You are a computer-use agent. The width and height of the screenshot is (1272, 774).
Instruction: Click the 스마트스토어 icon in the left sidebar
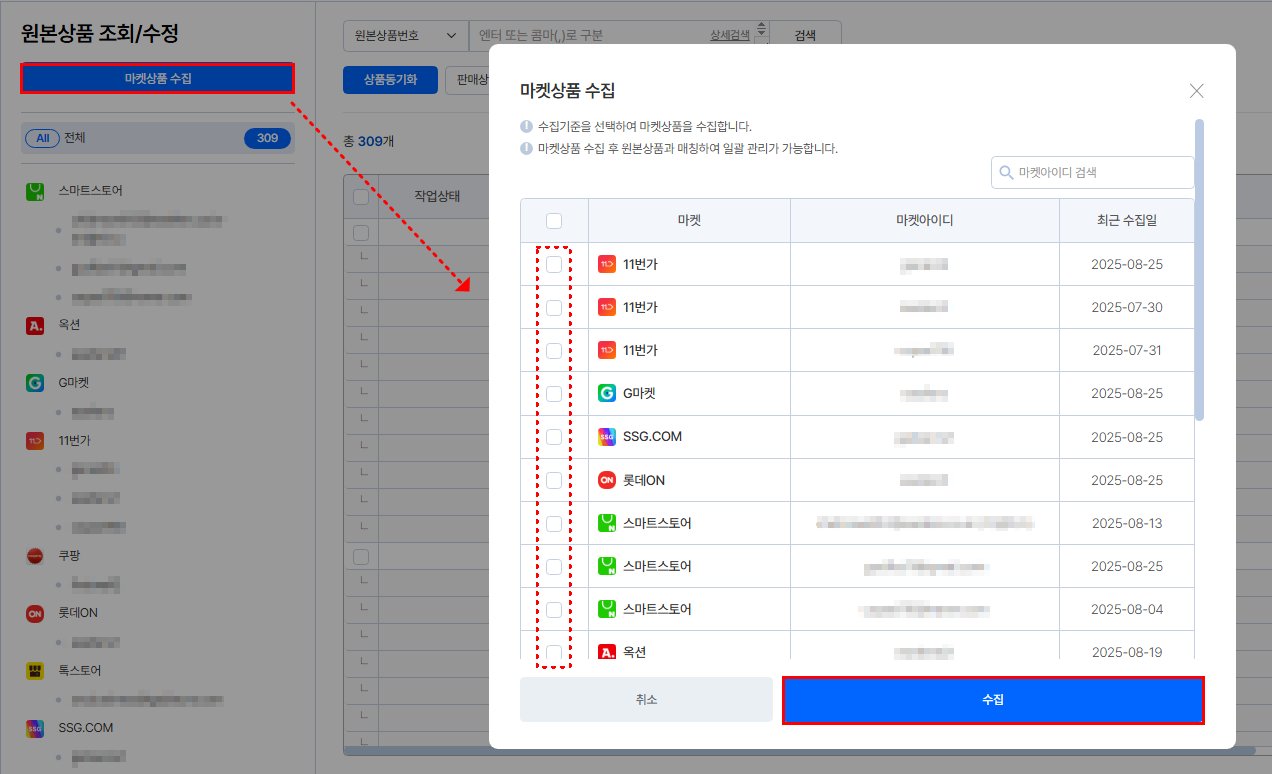(x=35, y=190)
